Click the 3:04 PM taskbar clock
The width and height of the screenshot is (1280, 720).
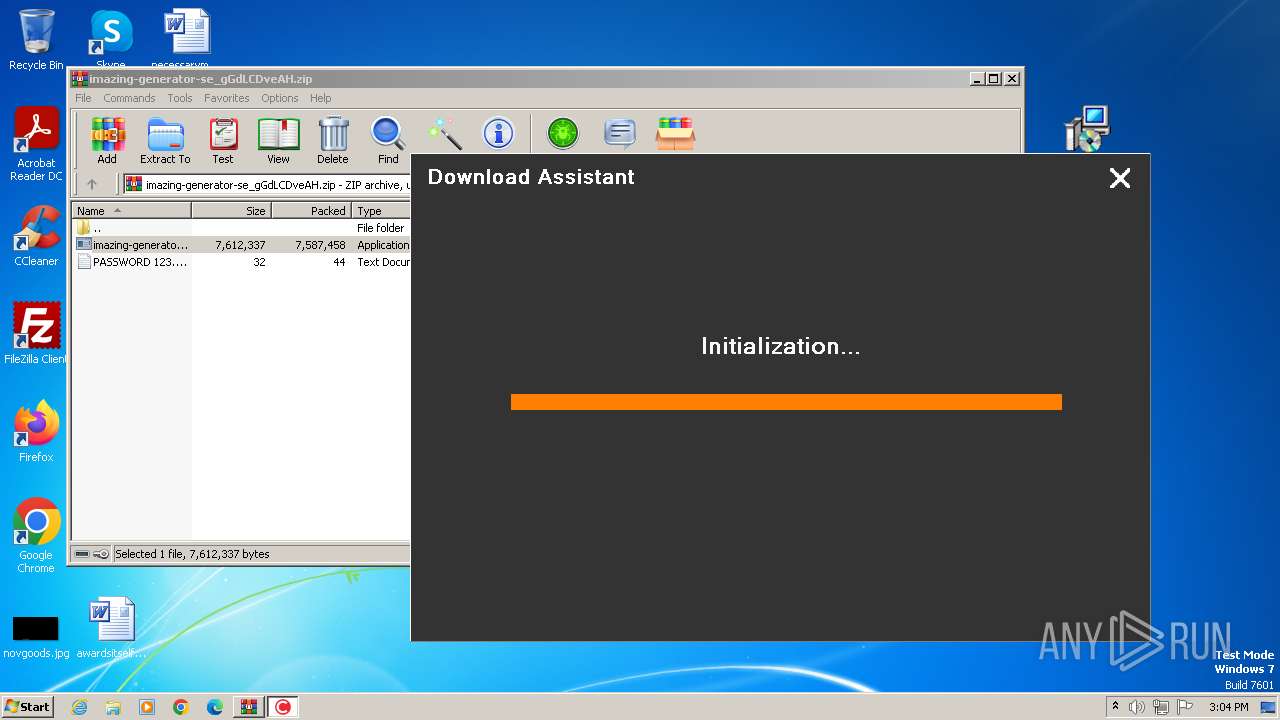tap(1228, 707)
